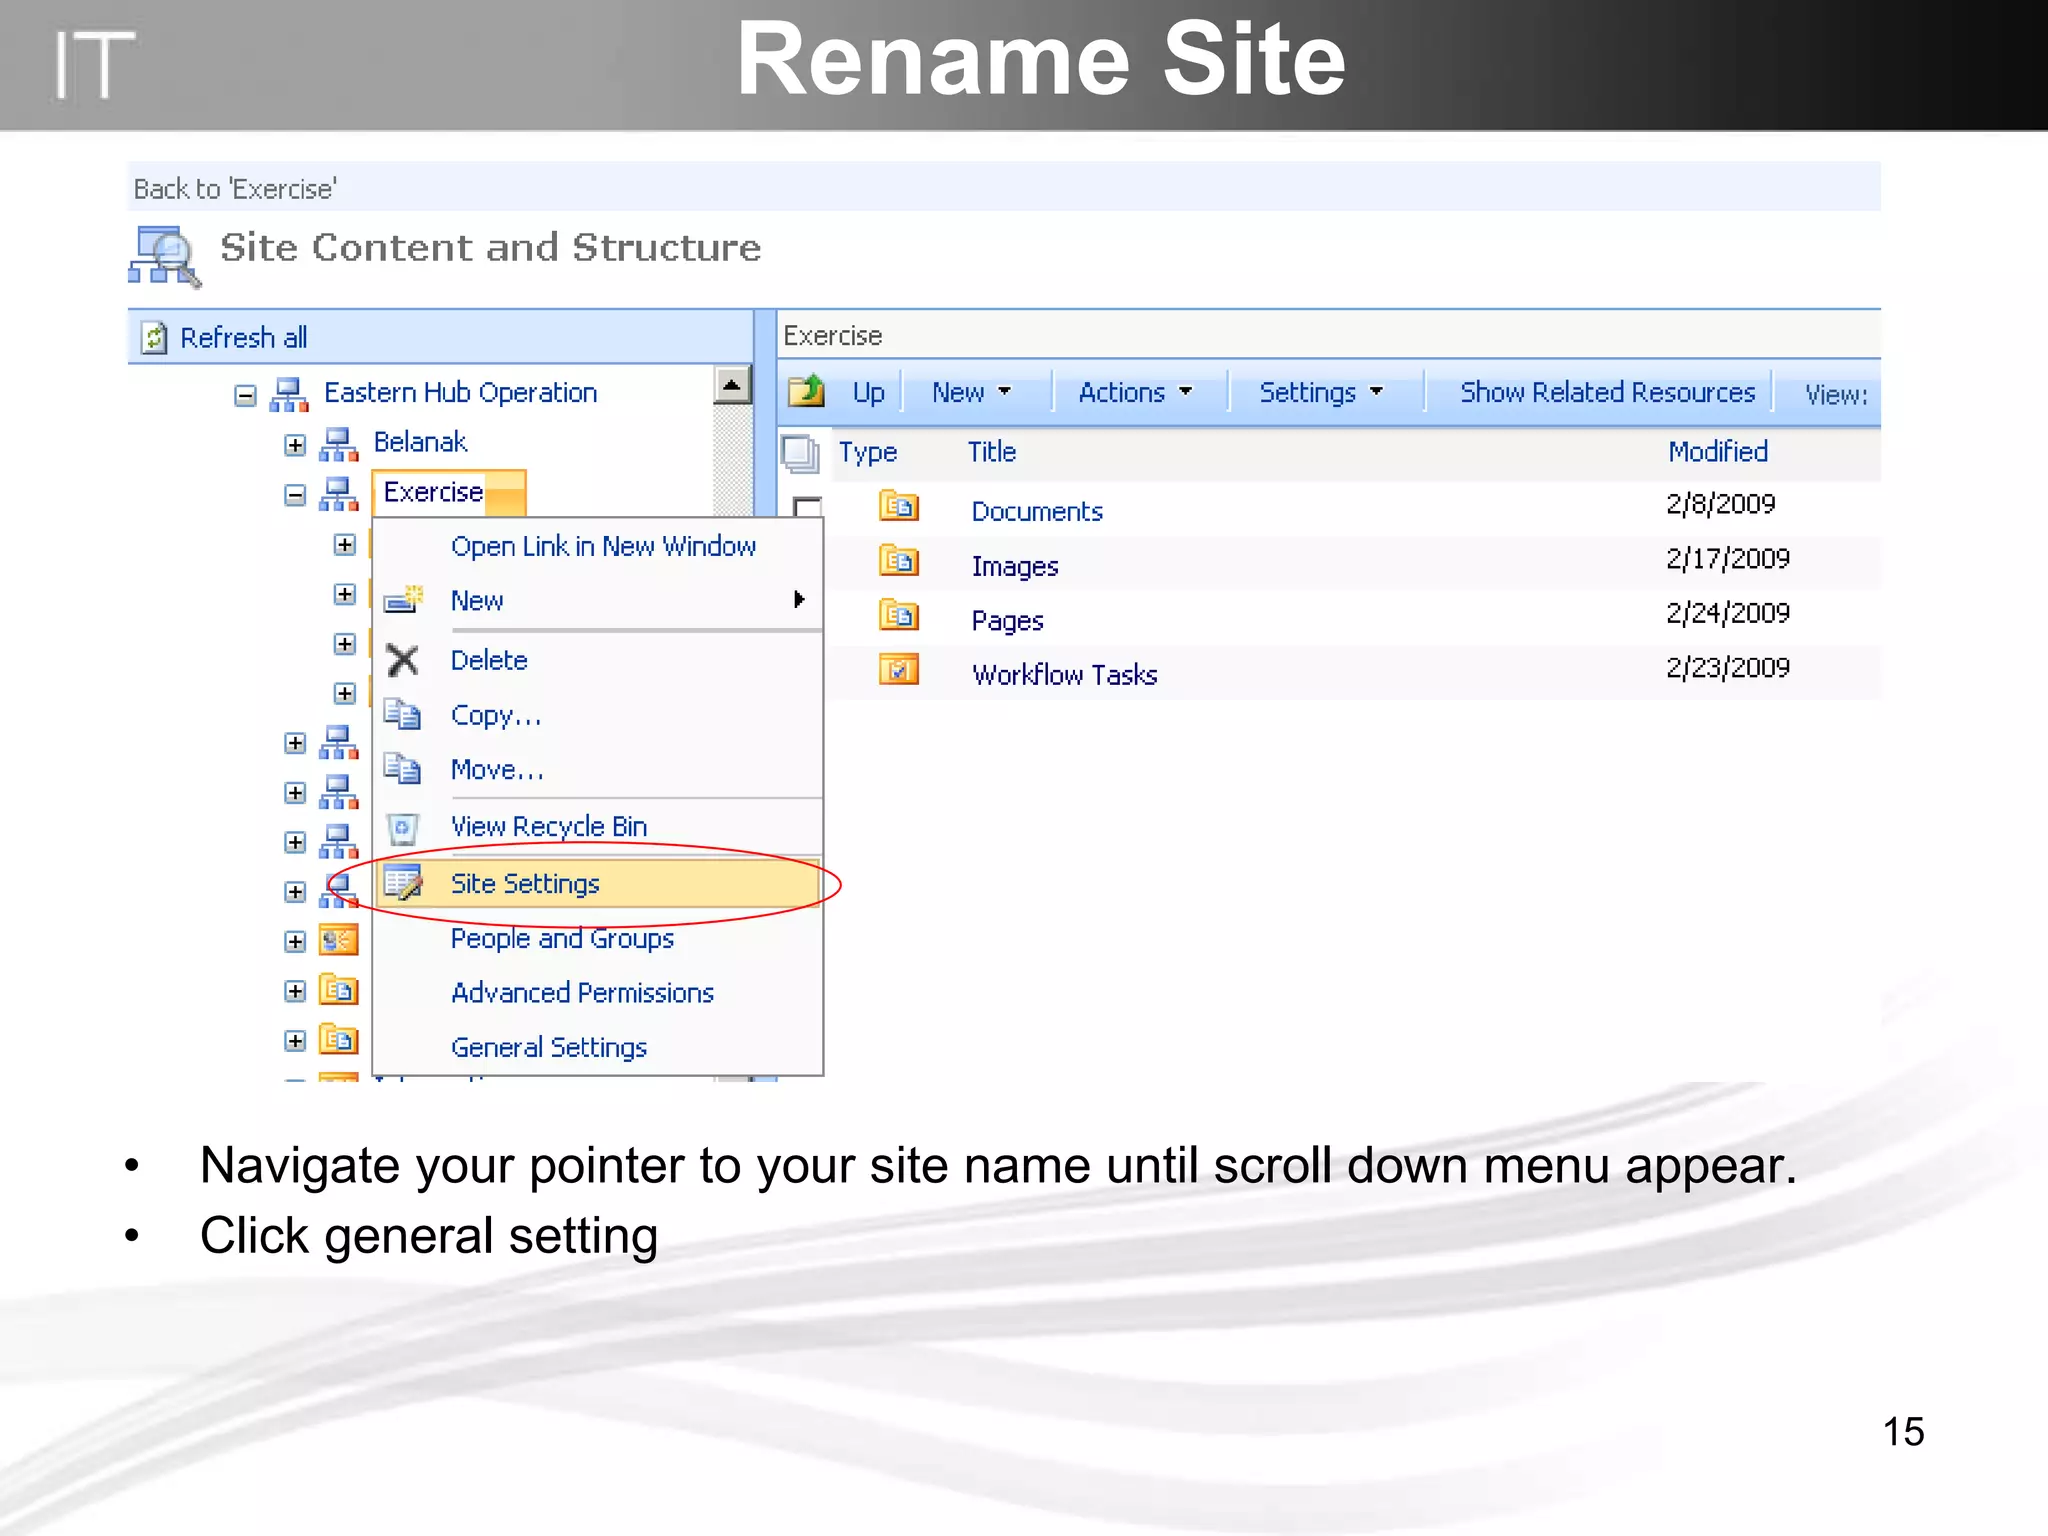The height and width of the screenshot is (1536, 2048).
Task: Choose People and Groups menu entry
Action: click(562, 938)
